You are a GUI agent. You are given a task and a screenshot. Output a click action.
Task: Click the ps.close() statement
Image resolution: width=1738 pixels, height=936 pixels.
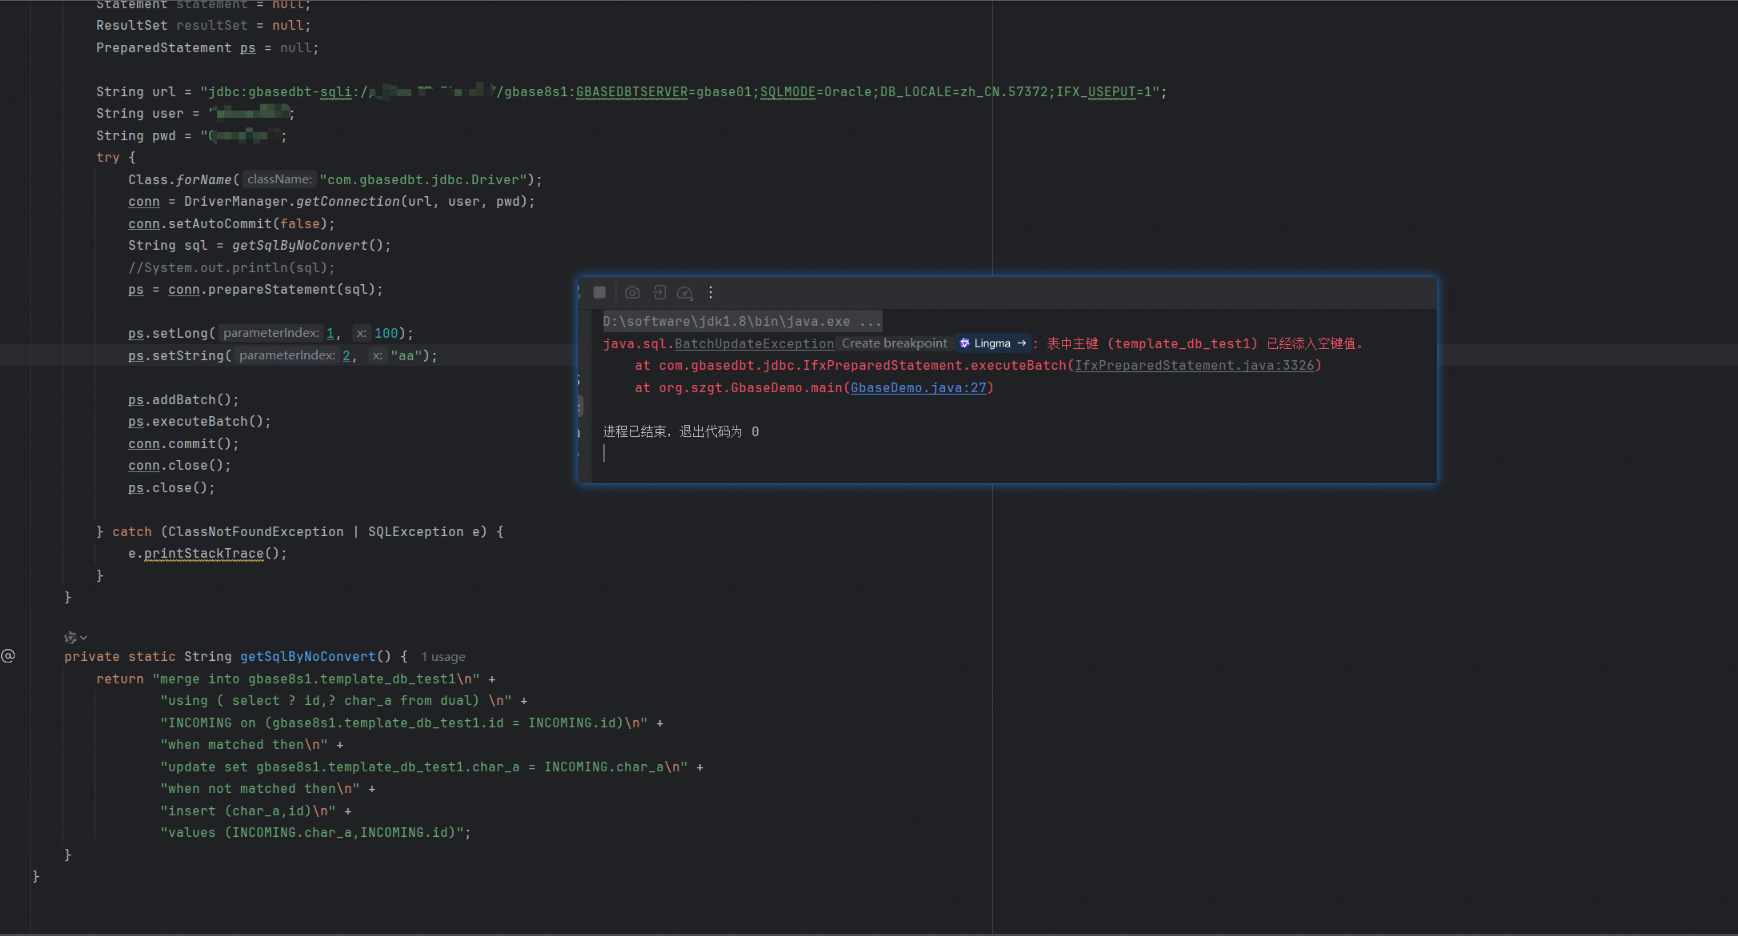pyautogui.click(x=172, y=488)
